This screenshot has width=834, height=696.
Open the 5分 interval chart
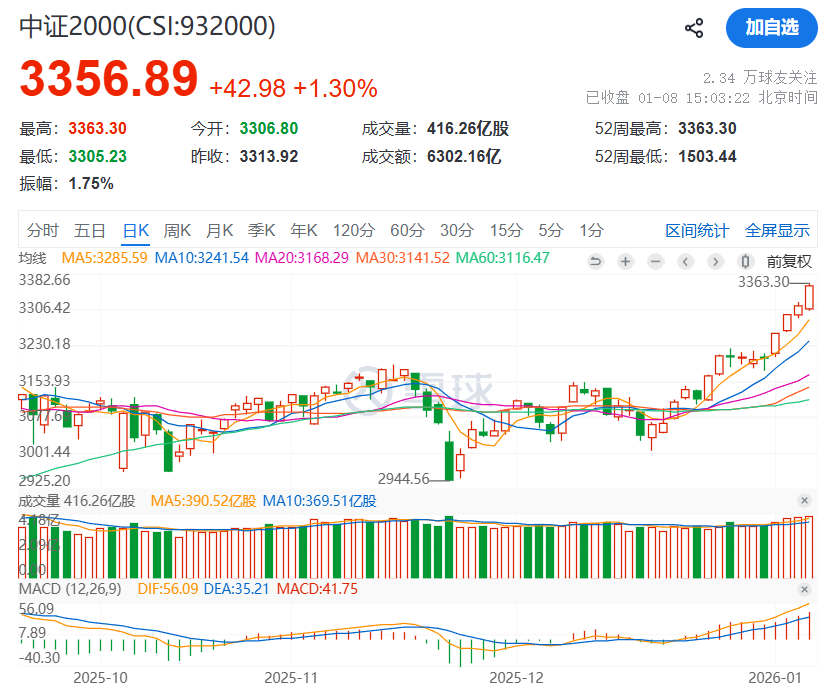[x=551, y=231]
